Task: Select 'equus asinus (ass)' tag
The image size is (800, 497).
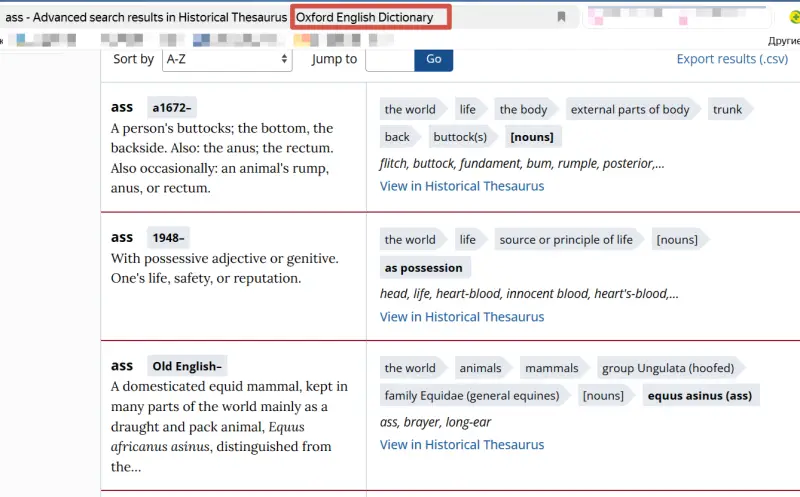Action: pyautogui.click(x=699, y=395)
